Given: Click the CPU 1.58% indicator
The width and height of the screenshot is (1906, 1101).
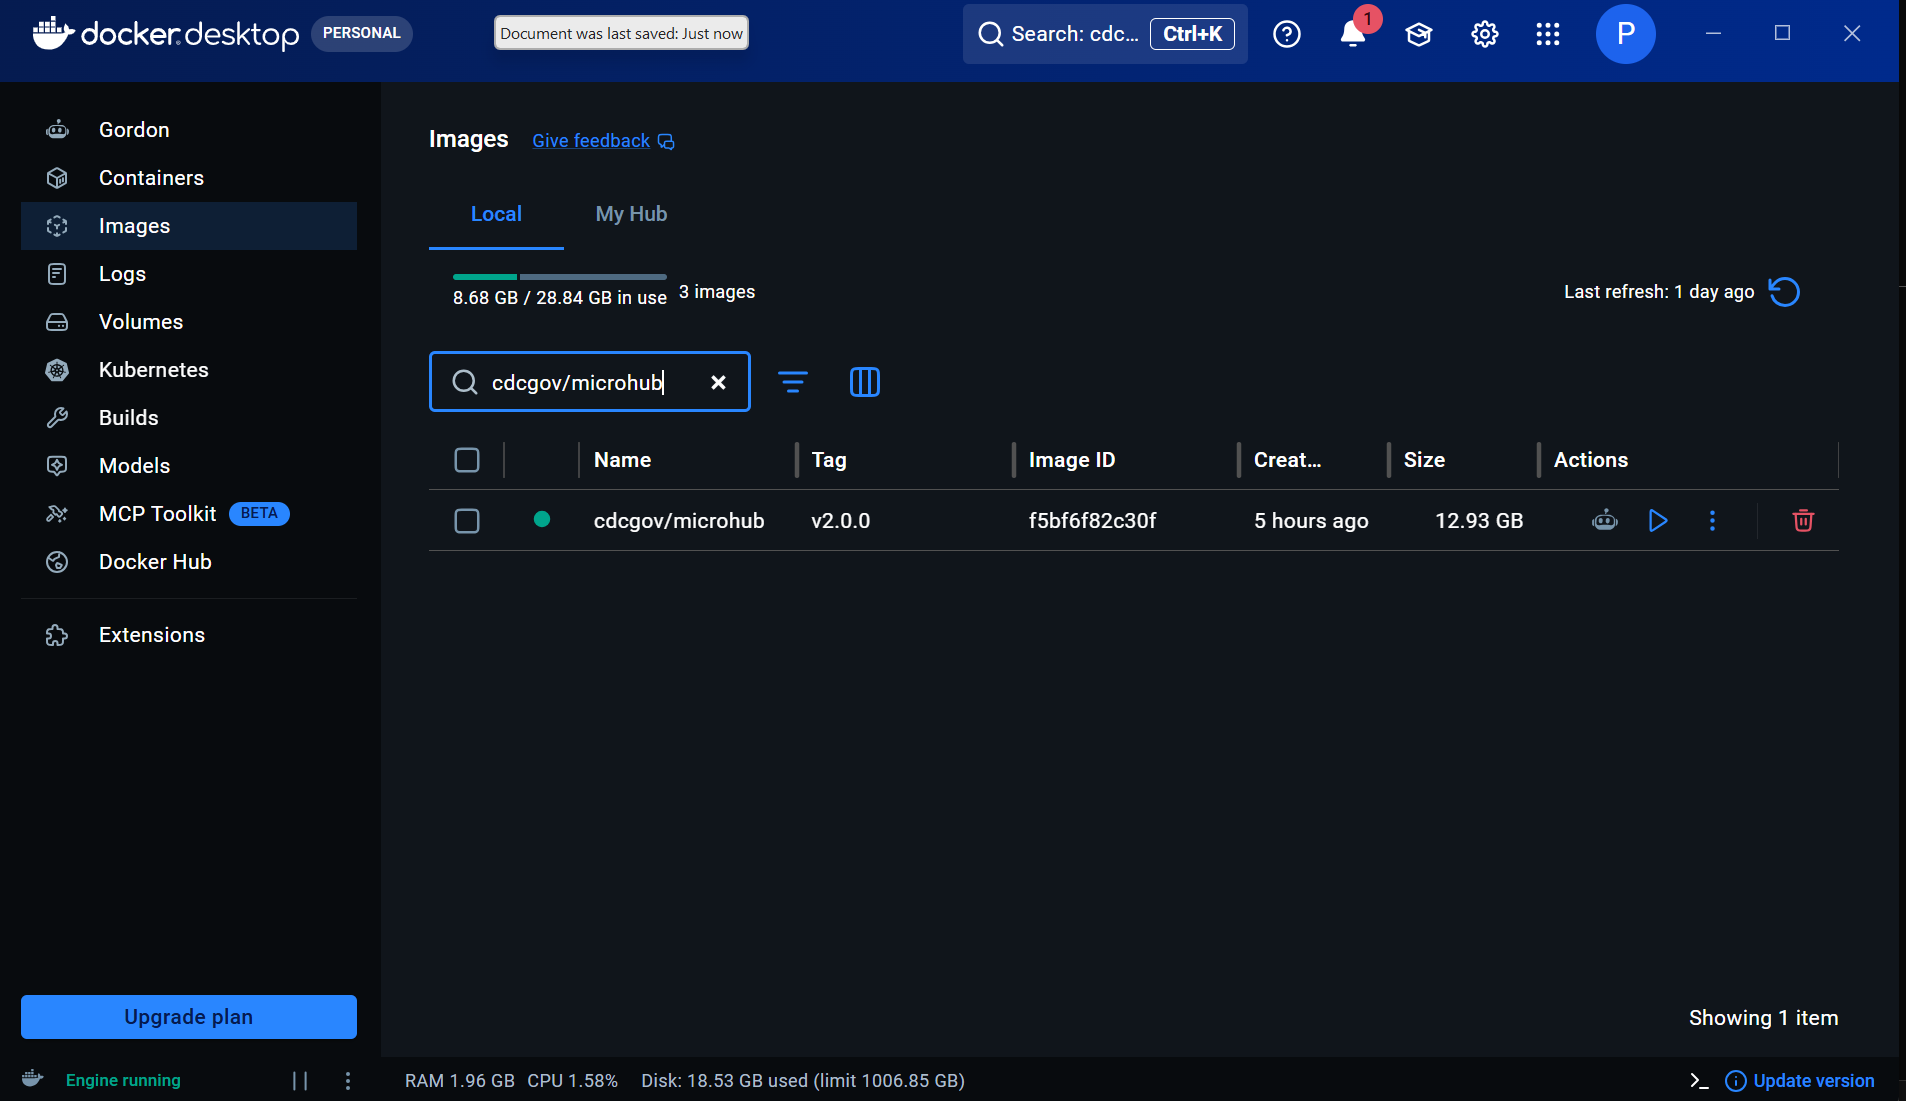Looking at the screenshot, I should [x=573, y=1081].
